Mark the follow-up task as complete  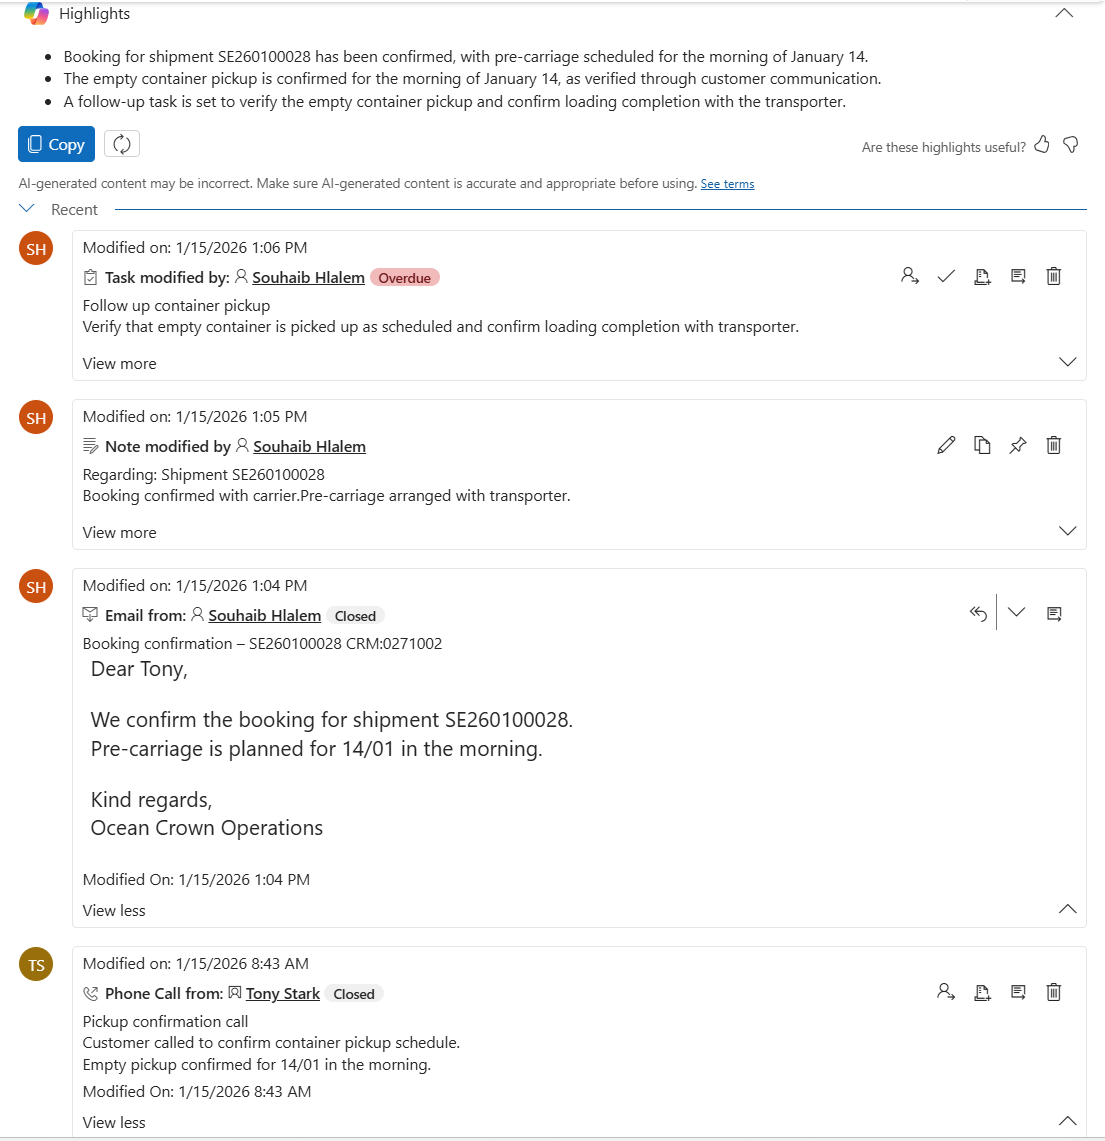coord(946,276)
